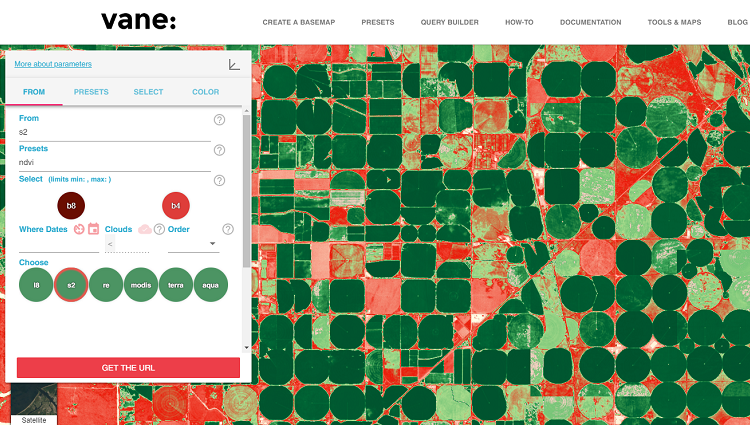Open the chart icon in panel header
The image size is (750, 425).
234,65
